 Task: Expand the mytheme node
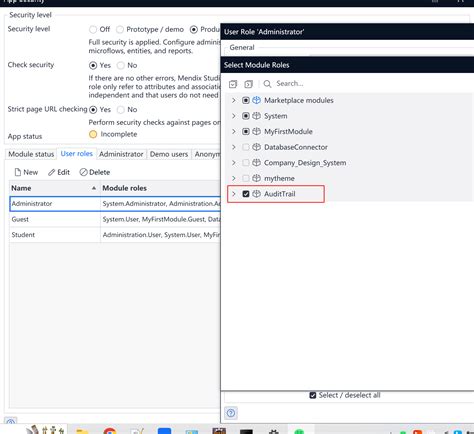pos(234,178)
